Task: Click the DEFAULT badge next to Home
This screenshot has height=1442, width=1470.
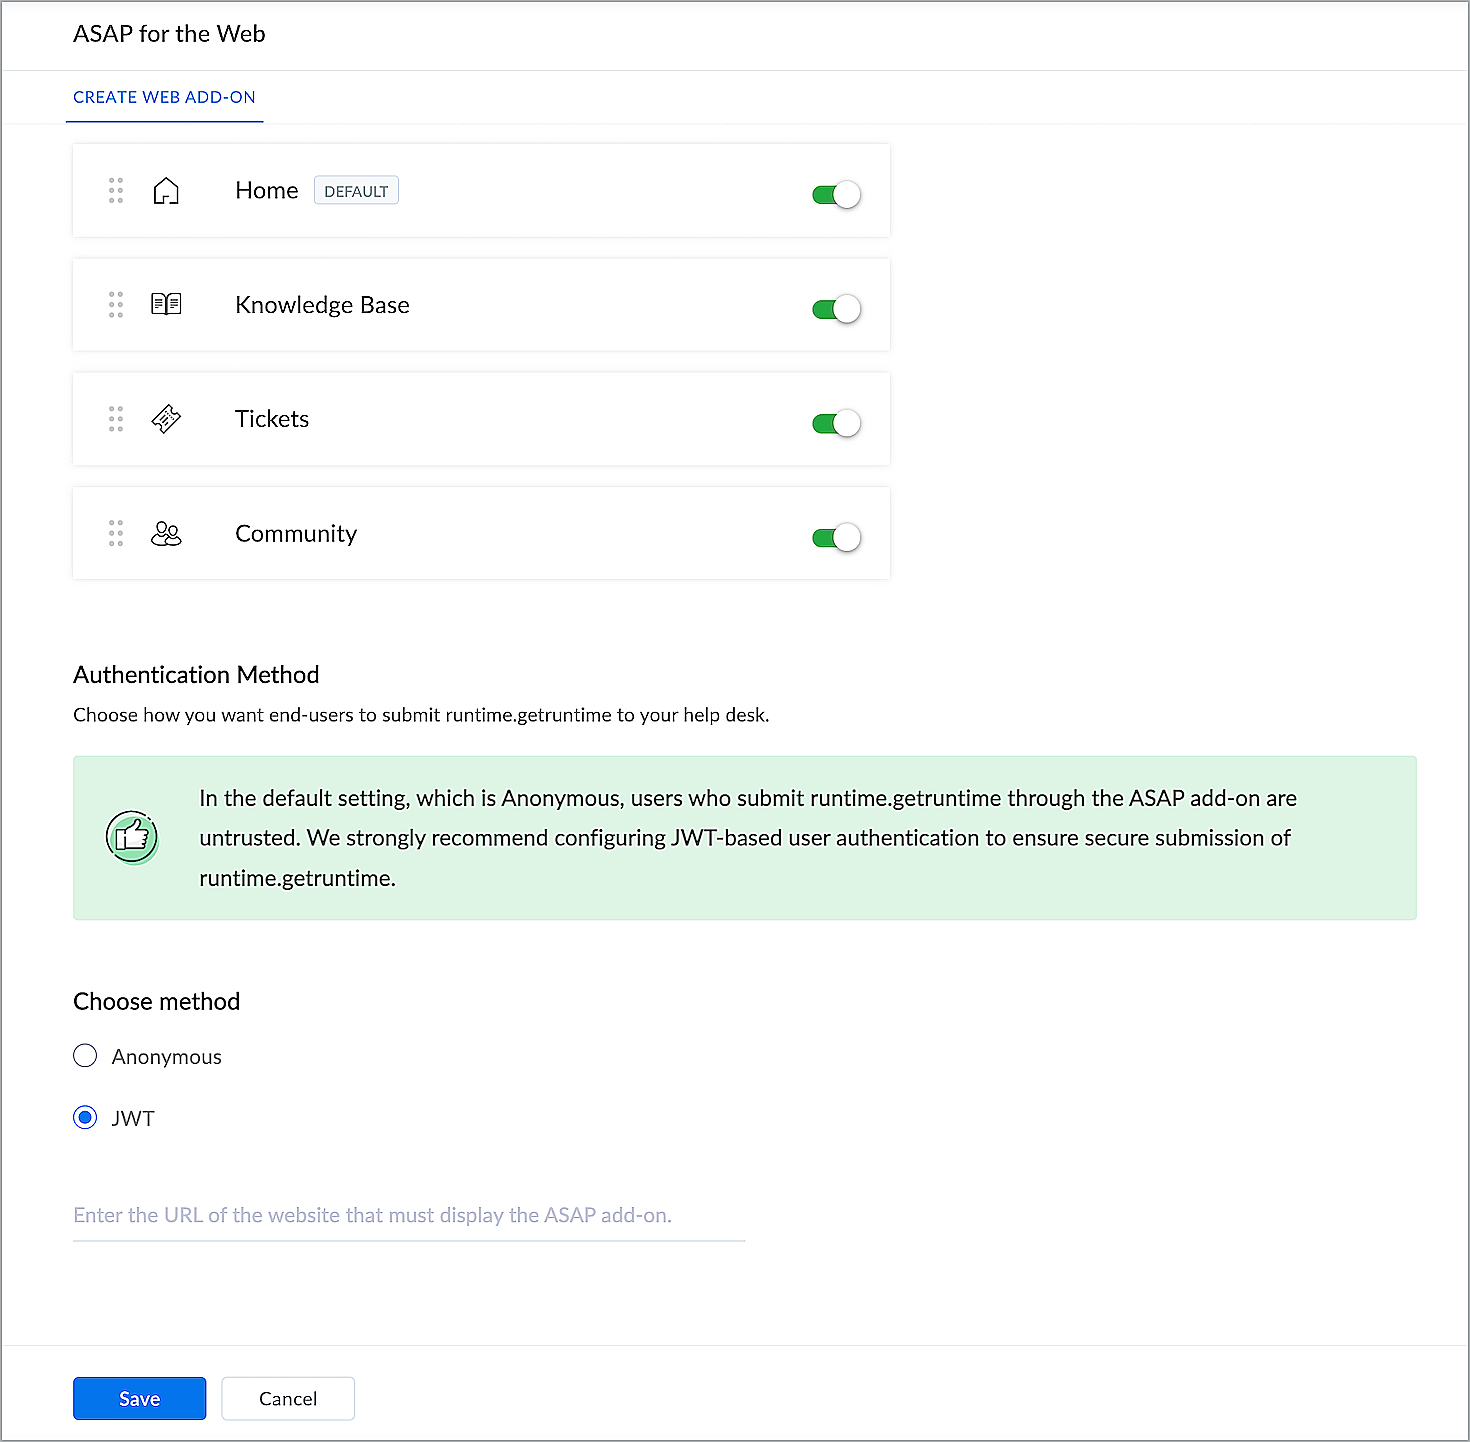Action: tap(356, 191)
